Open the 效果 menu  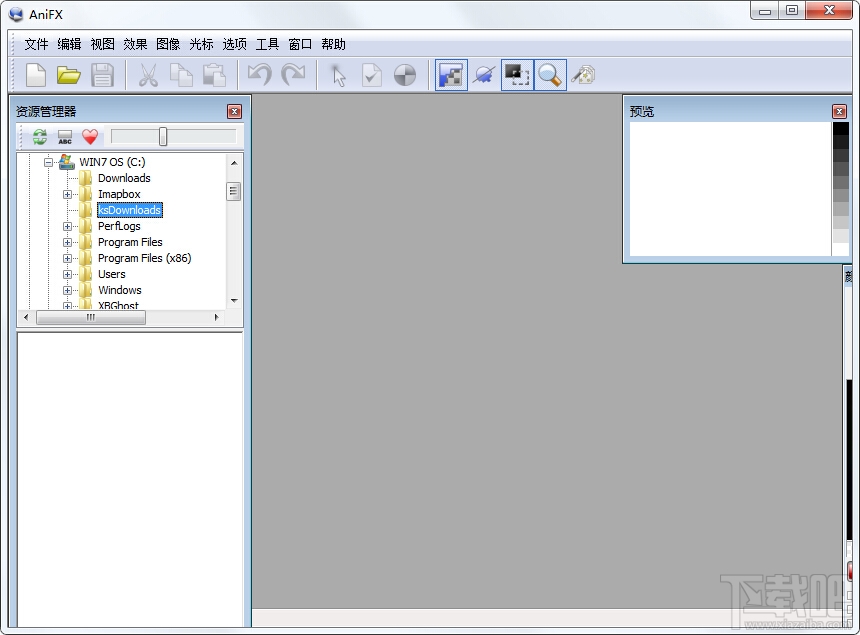coord(135,44)
